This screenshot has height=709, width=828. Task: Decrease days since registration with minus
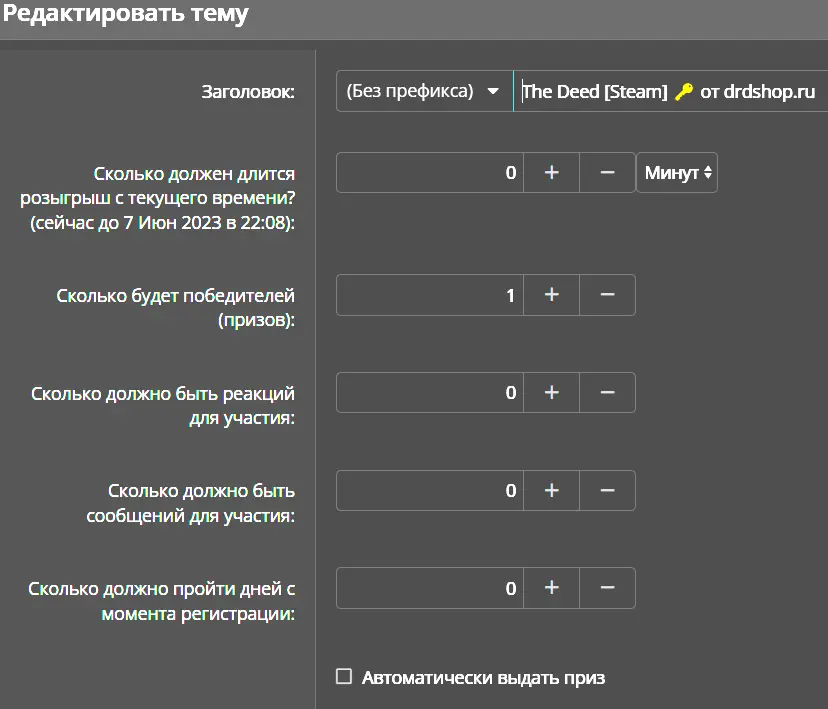(607, 588)
